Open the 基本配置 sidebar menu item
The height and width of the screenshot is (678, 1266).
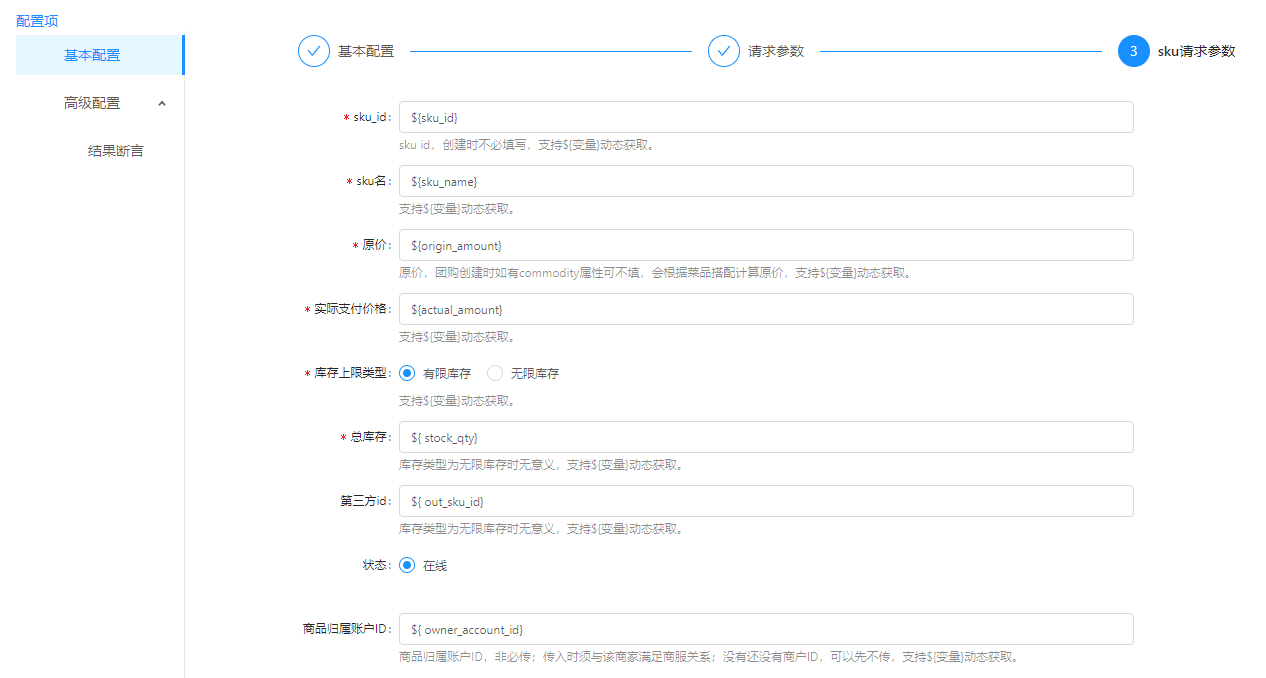point(99,55)
